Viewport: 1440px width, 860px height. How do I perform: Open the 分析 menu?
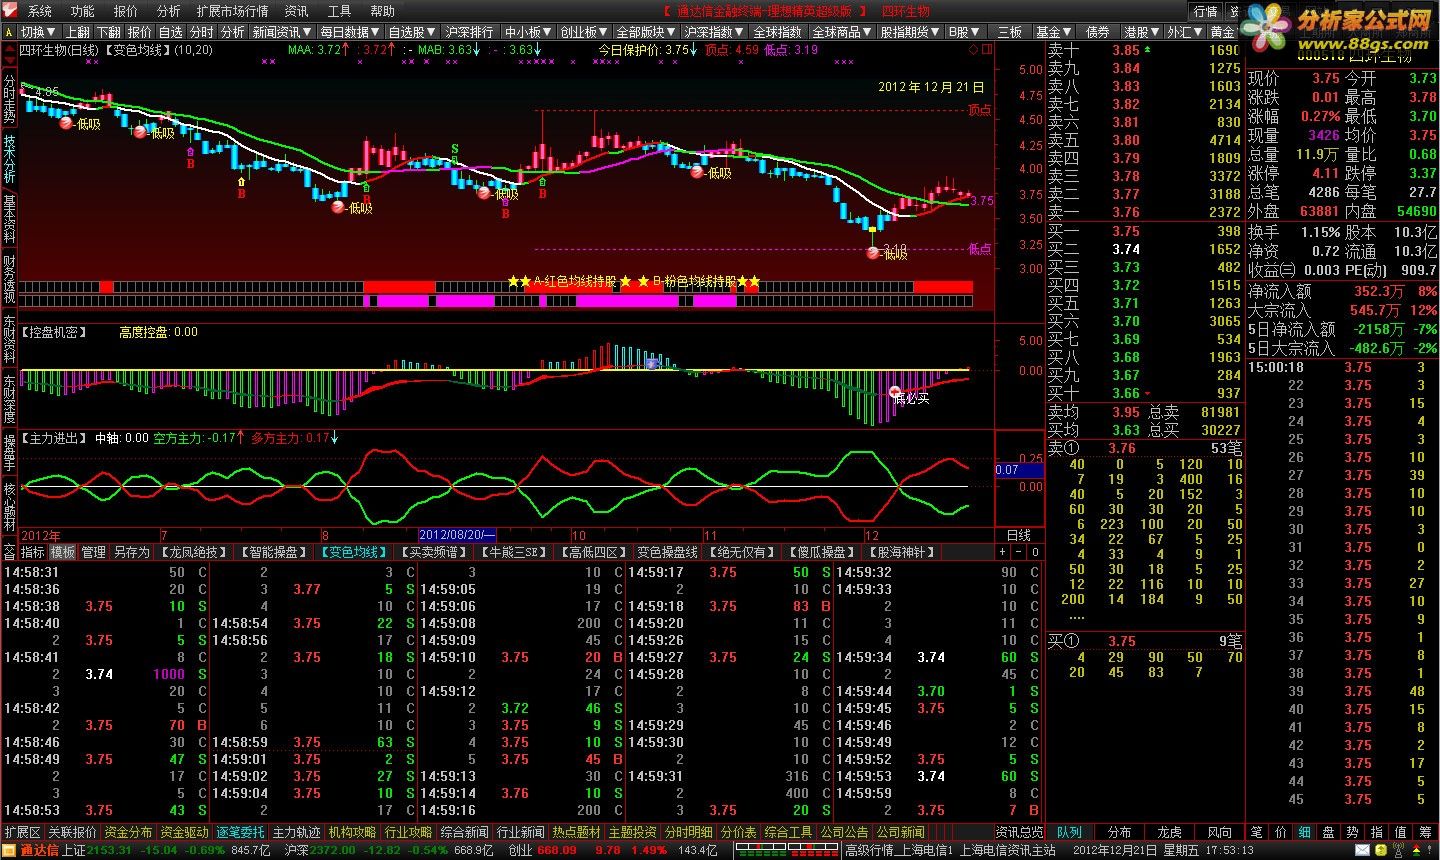pyautogui.click(x=169, y=11)
